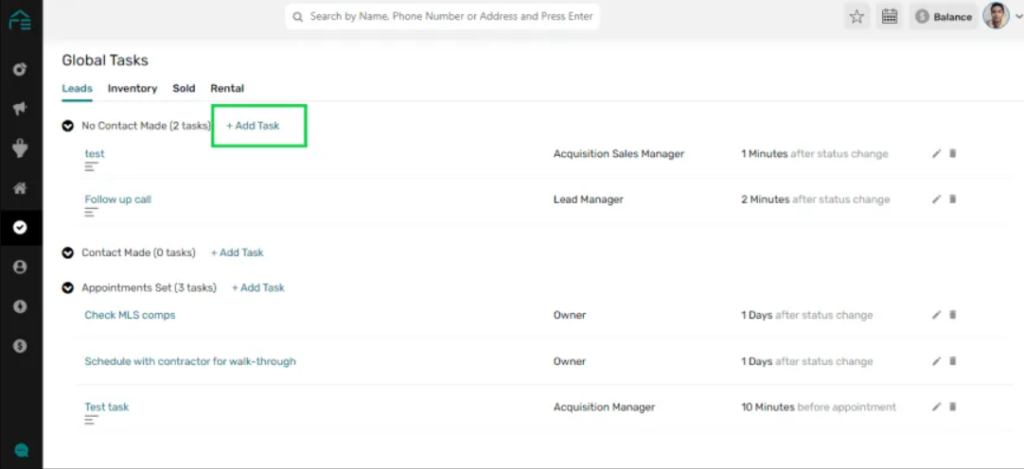
Task: Click the star favorites icon in header
Action: 856,16
